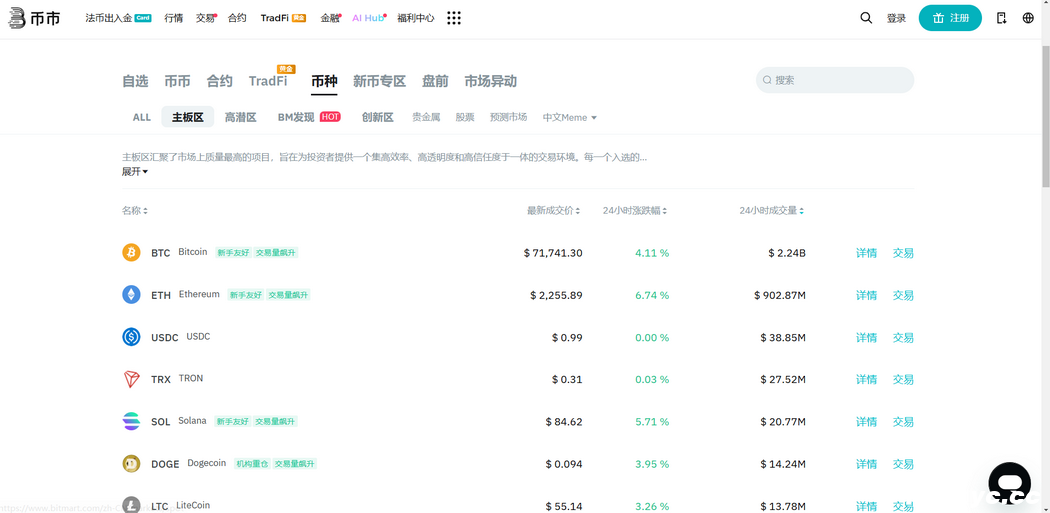Screen dimensions: 1050x513
Task: Select the 股票 filter
Action: point(465,117)
